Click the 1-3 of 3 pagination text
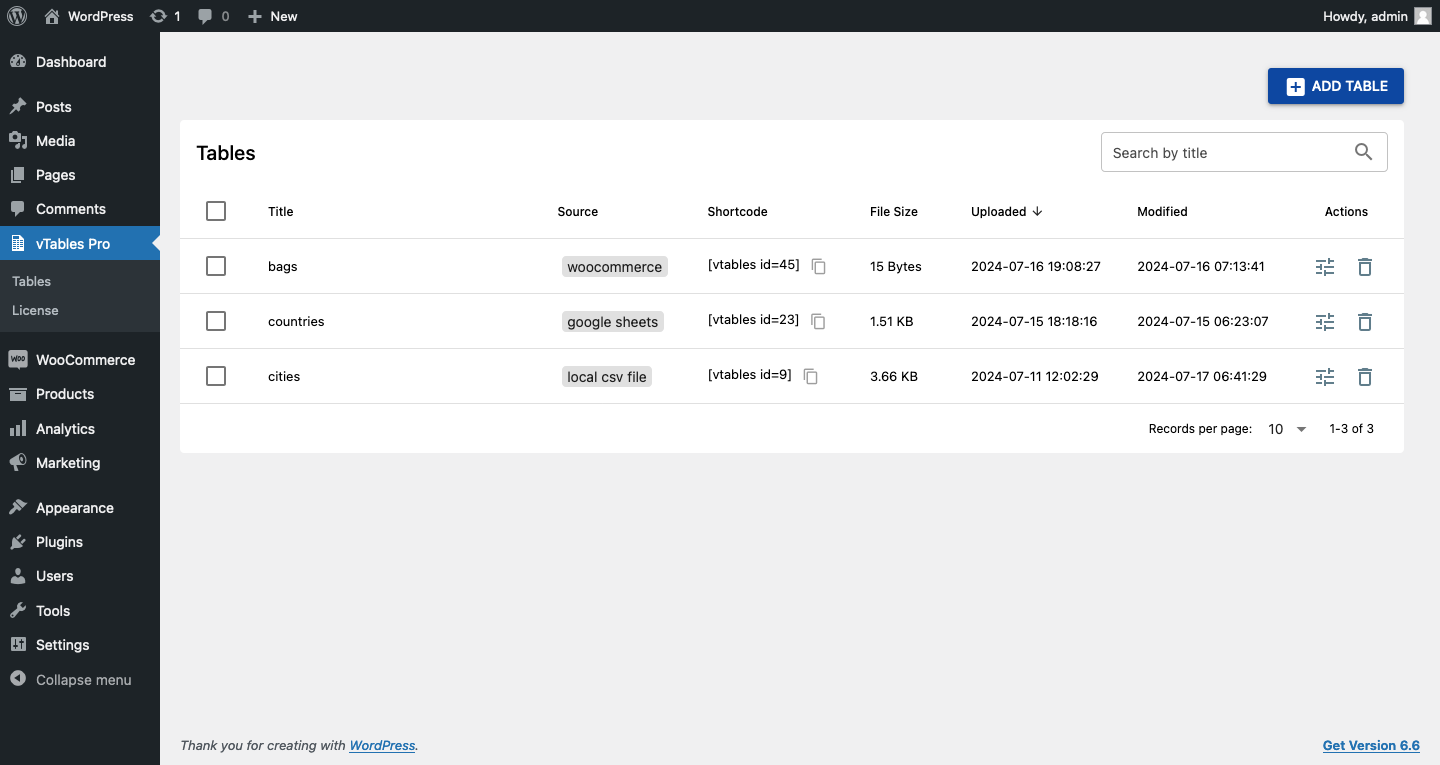 (x=1351, y=429)
